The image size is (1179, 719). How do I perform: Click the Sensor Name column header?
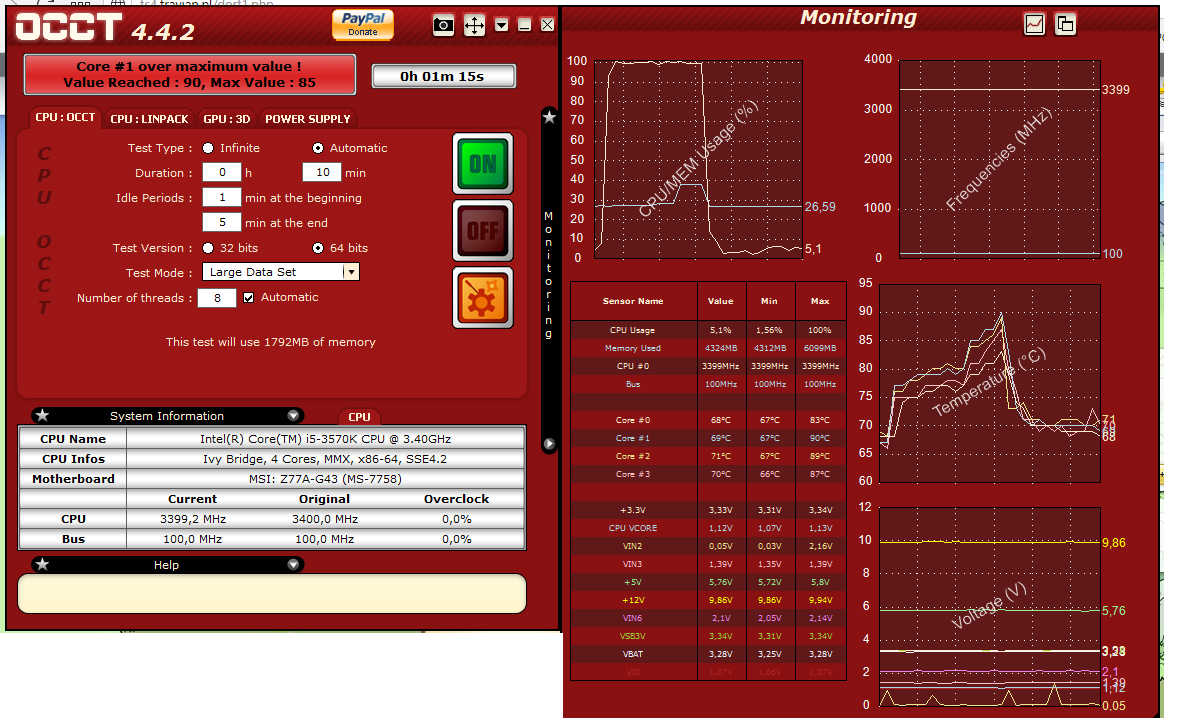633,301
